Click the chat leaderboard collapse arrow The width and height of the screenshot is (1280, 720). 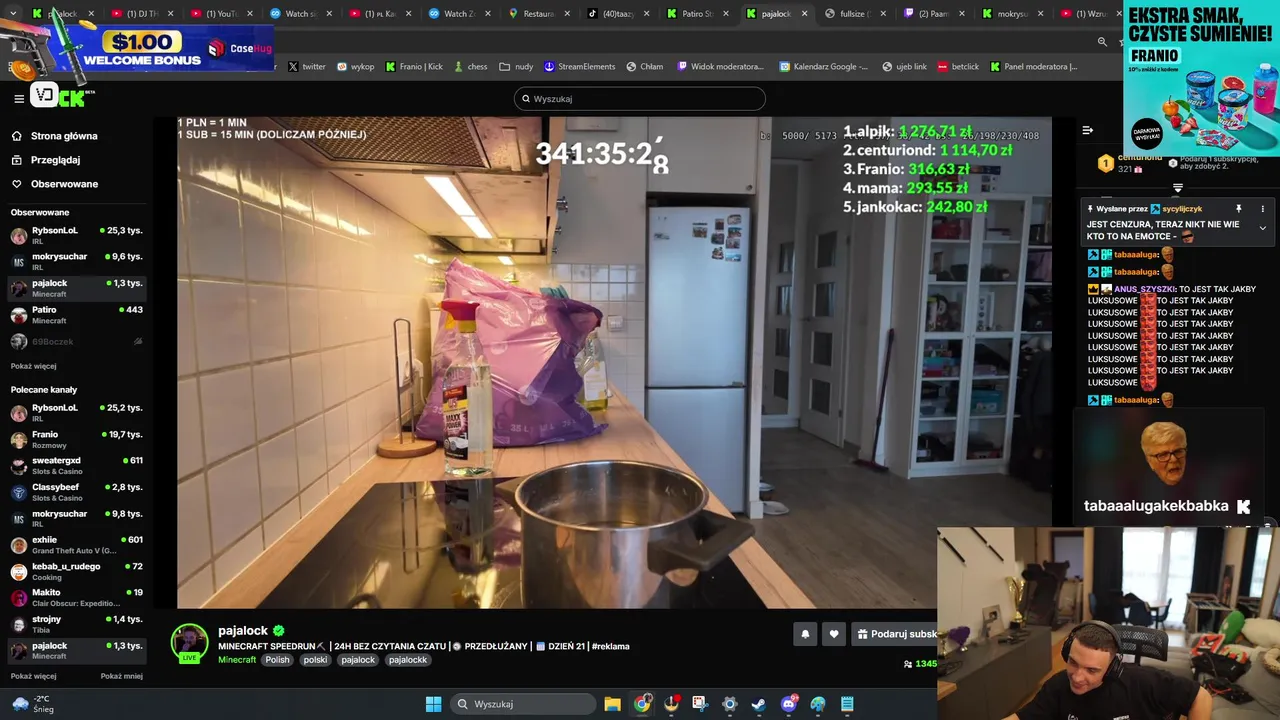coord(1177,188)
